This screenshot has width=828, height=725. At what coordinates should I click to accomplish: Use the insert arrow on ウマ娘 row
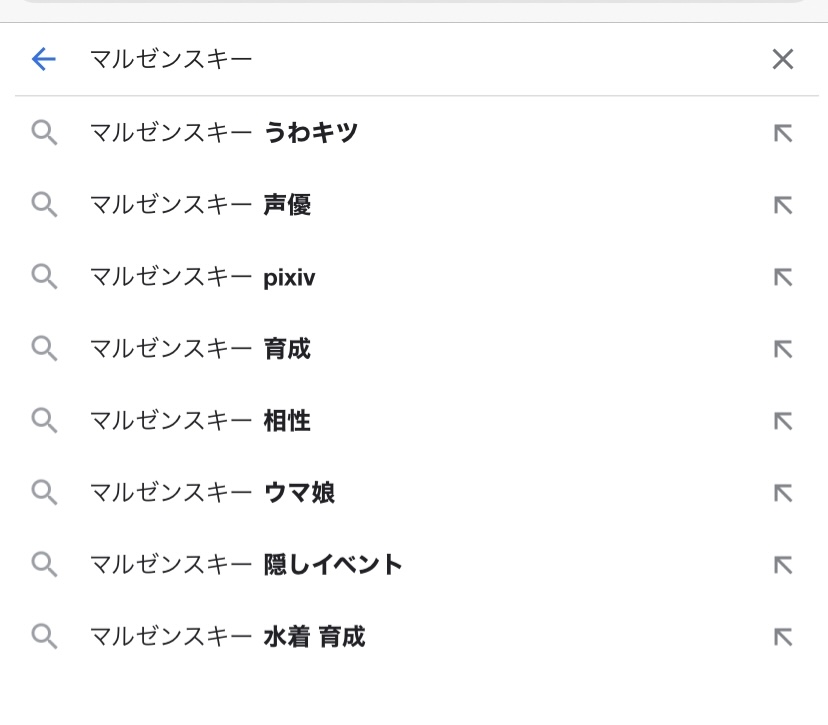tap(783, 493)
